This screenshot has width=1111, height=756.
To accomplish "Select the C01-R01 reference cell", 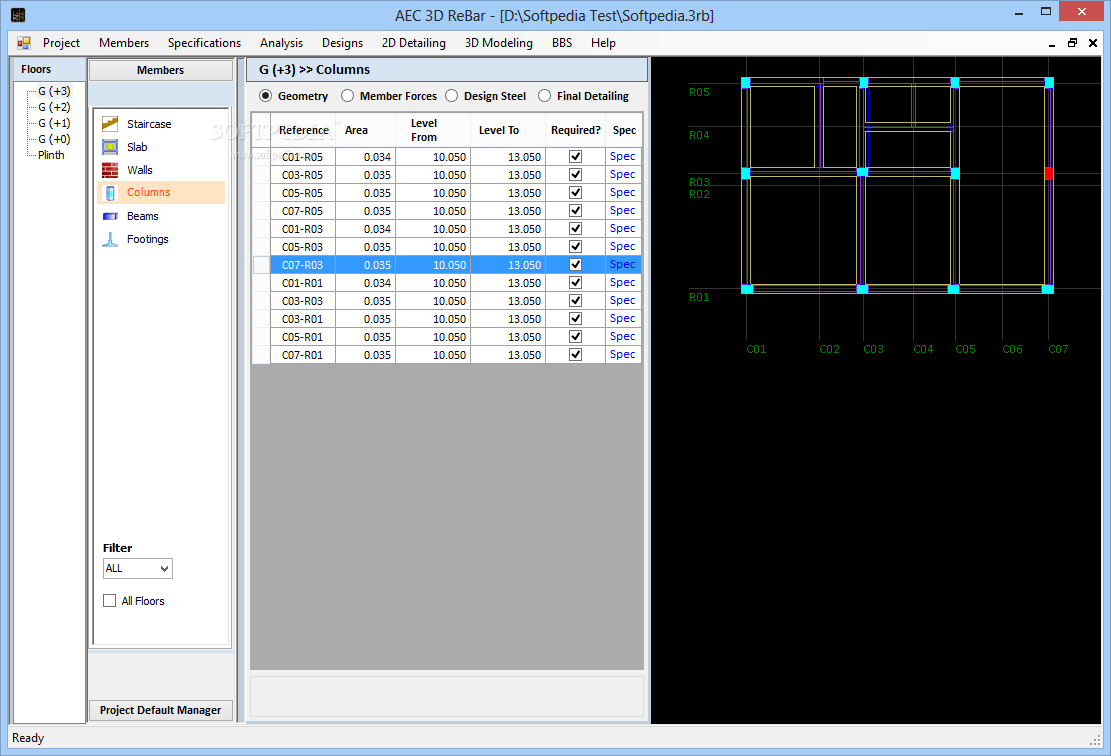I will point(303,283).
